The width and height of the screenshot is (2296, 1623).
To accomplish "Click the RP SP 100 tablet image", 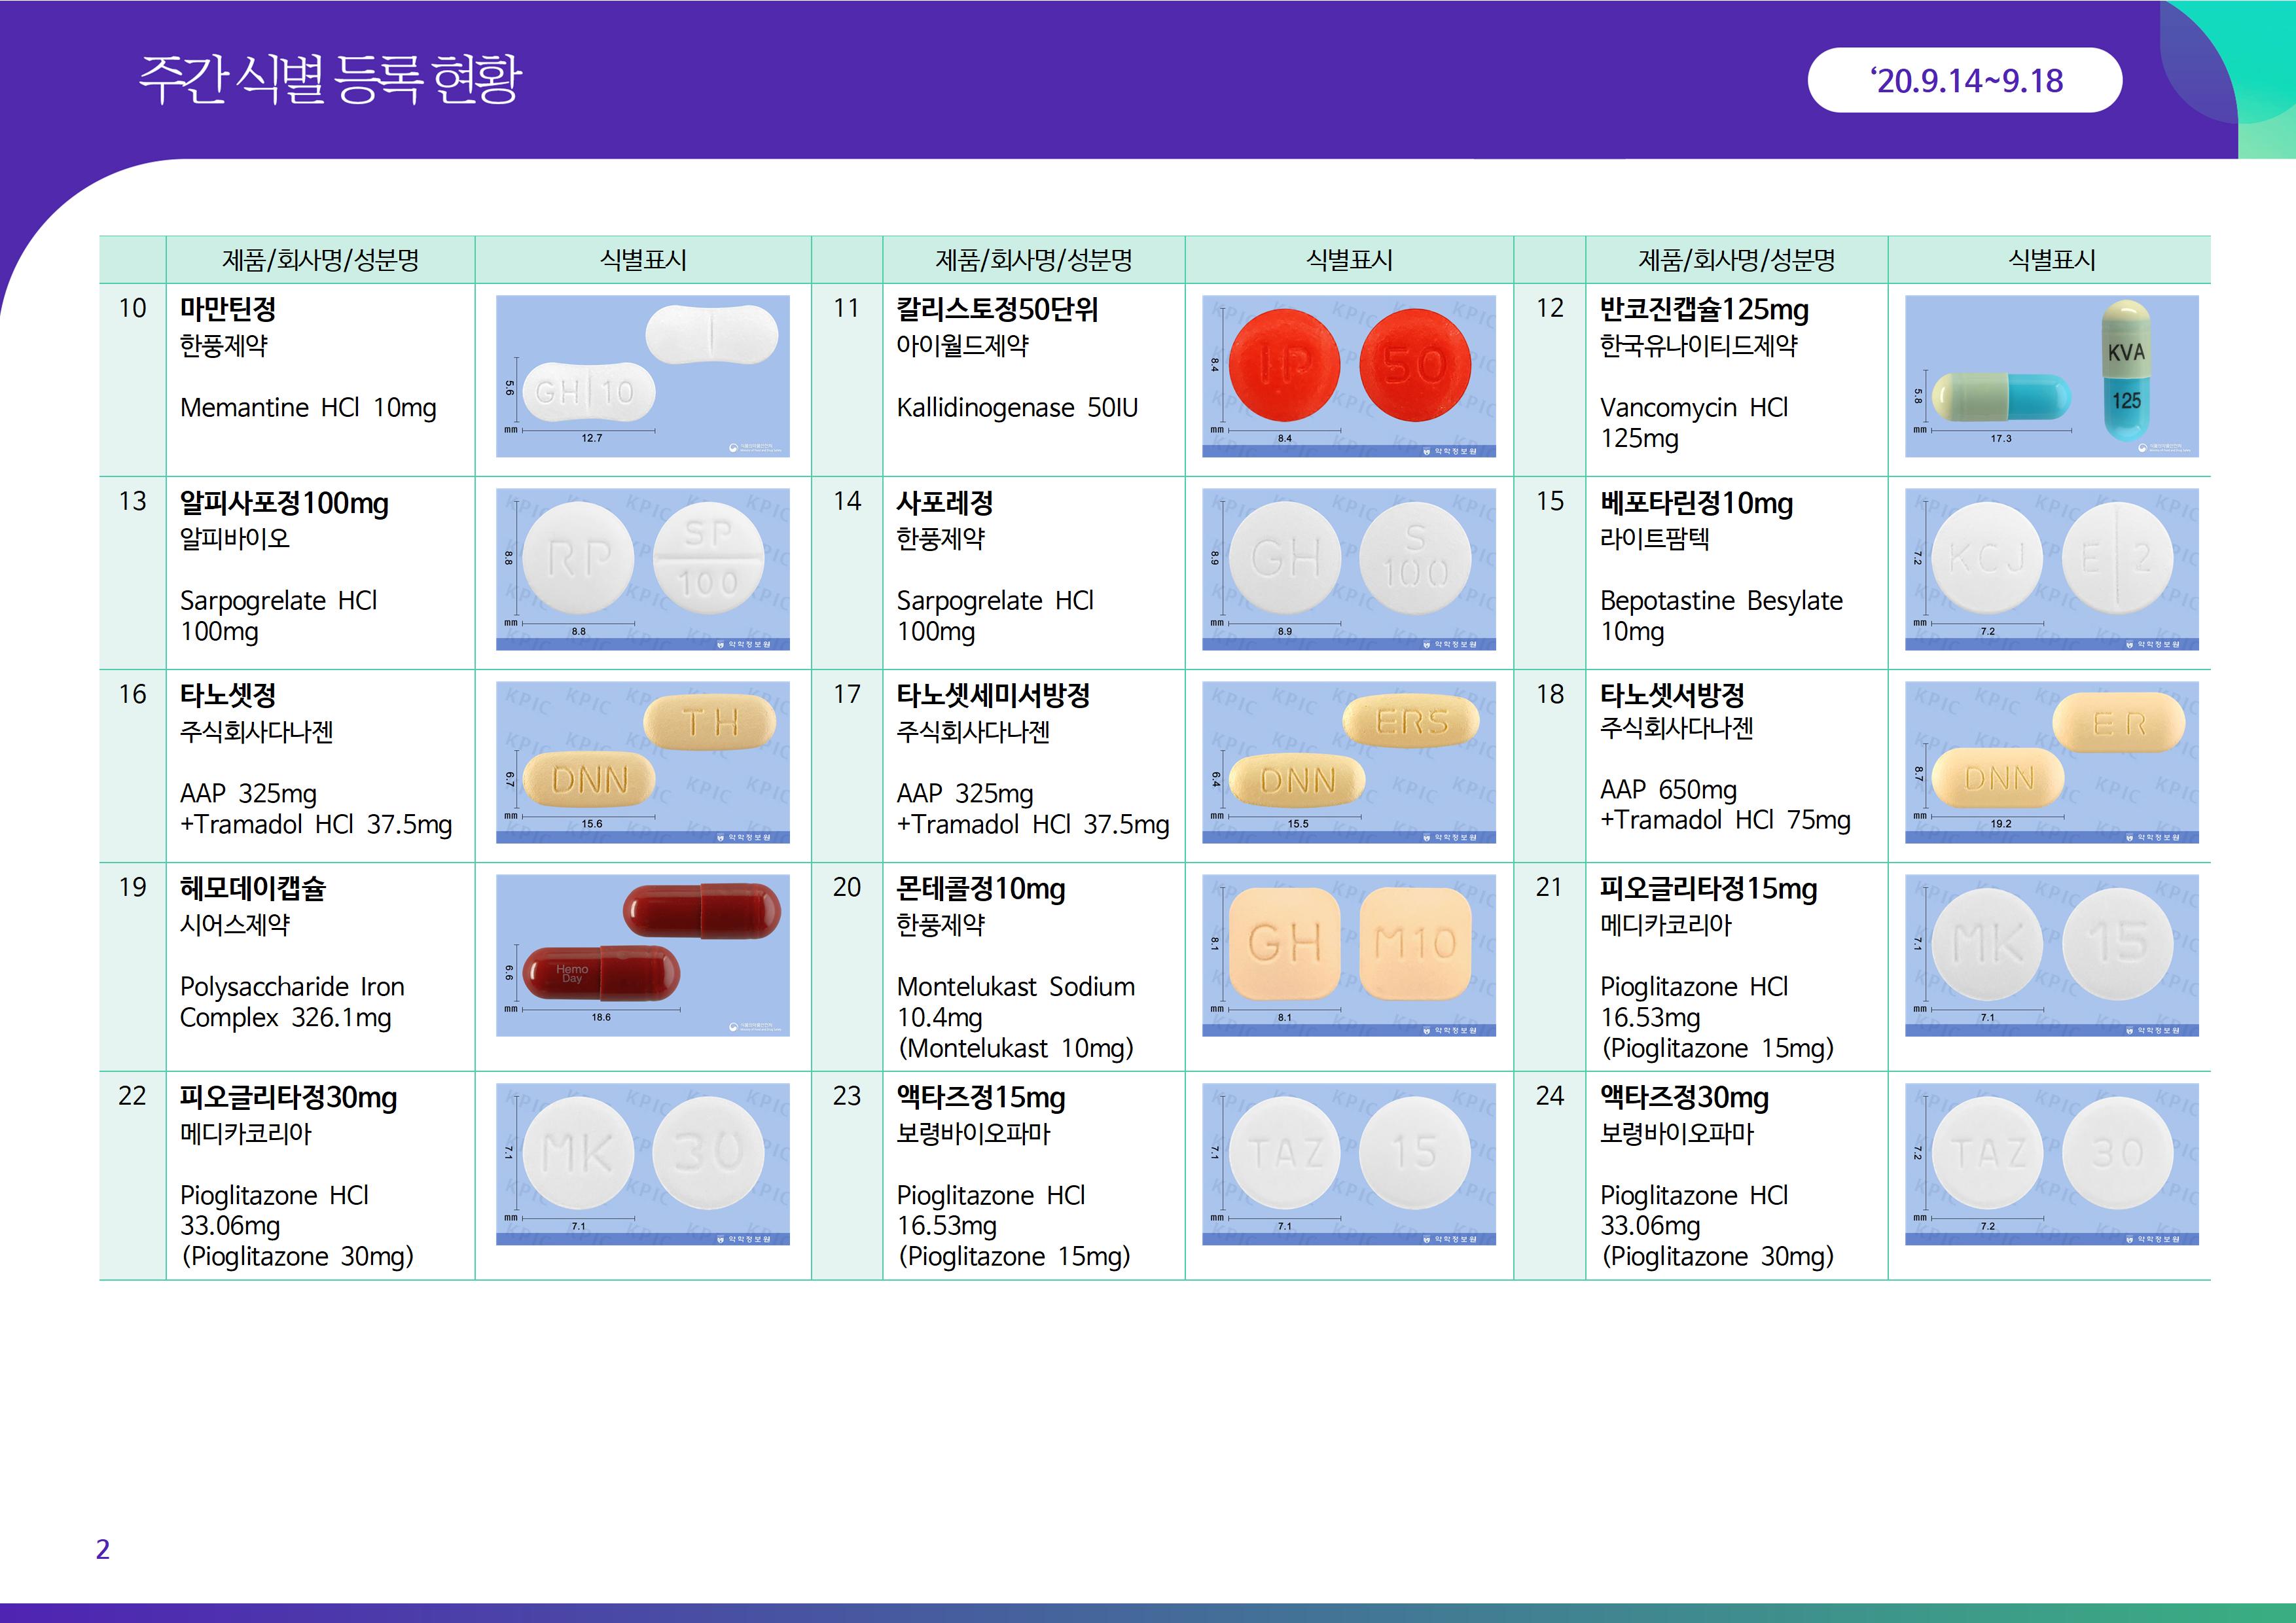I will [642, 569].
